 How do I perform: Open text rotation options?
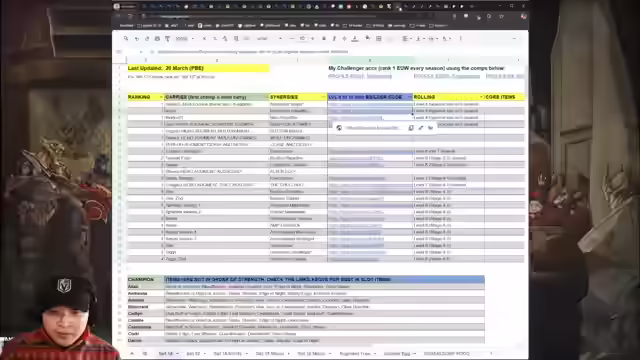(x=447, y=38)
